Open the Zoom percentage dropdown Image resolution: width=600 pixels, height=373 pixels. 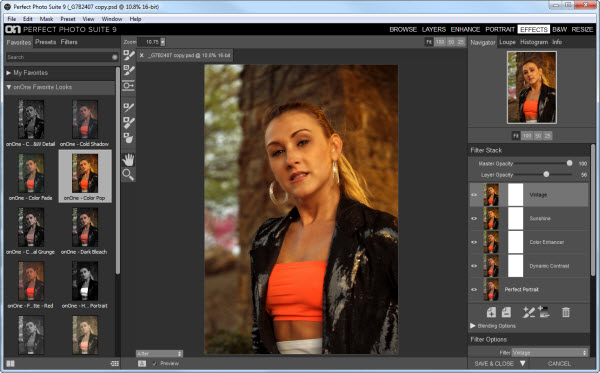163,42
